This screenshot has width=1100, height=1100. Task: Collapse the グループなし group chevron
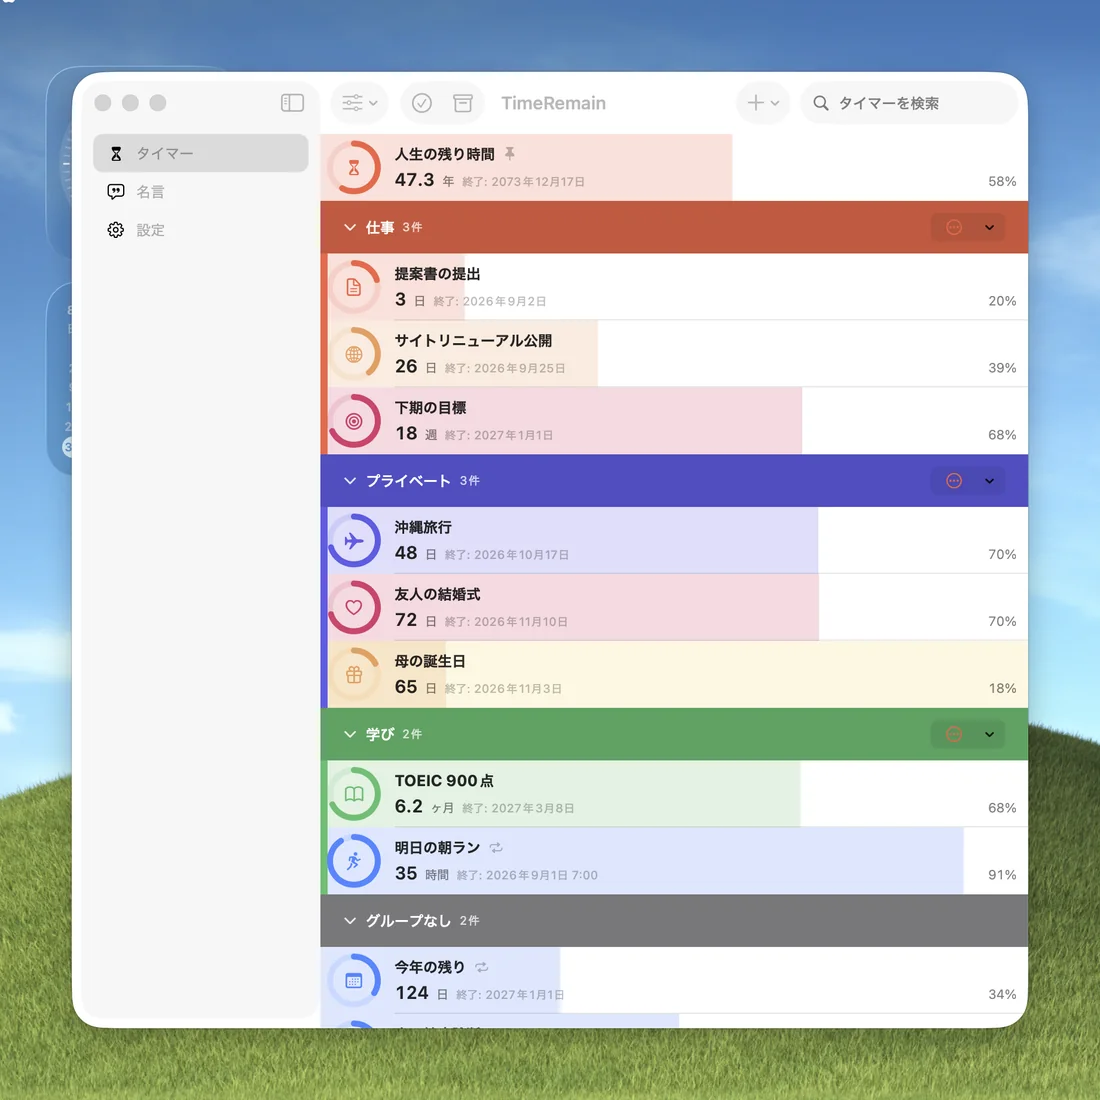pyautogui.click(x=350, y=920)
